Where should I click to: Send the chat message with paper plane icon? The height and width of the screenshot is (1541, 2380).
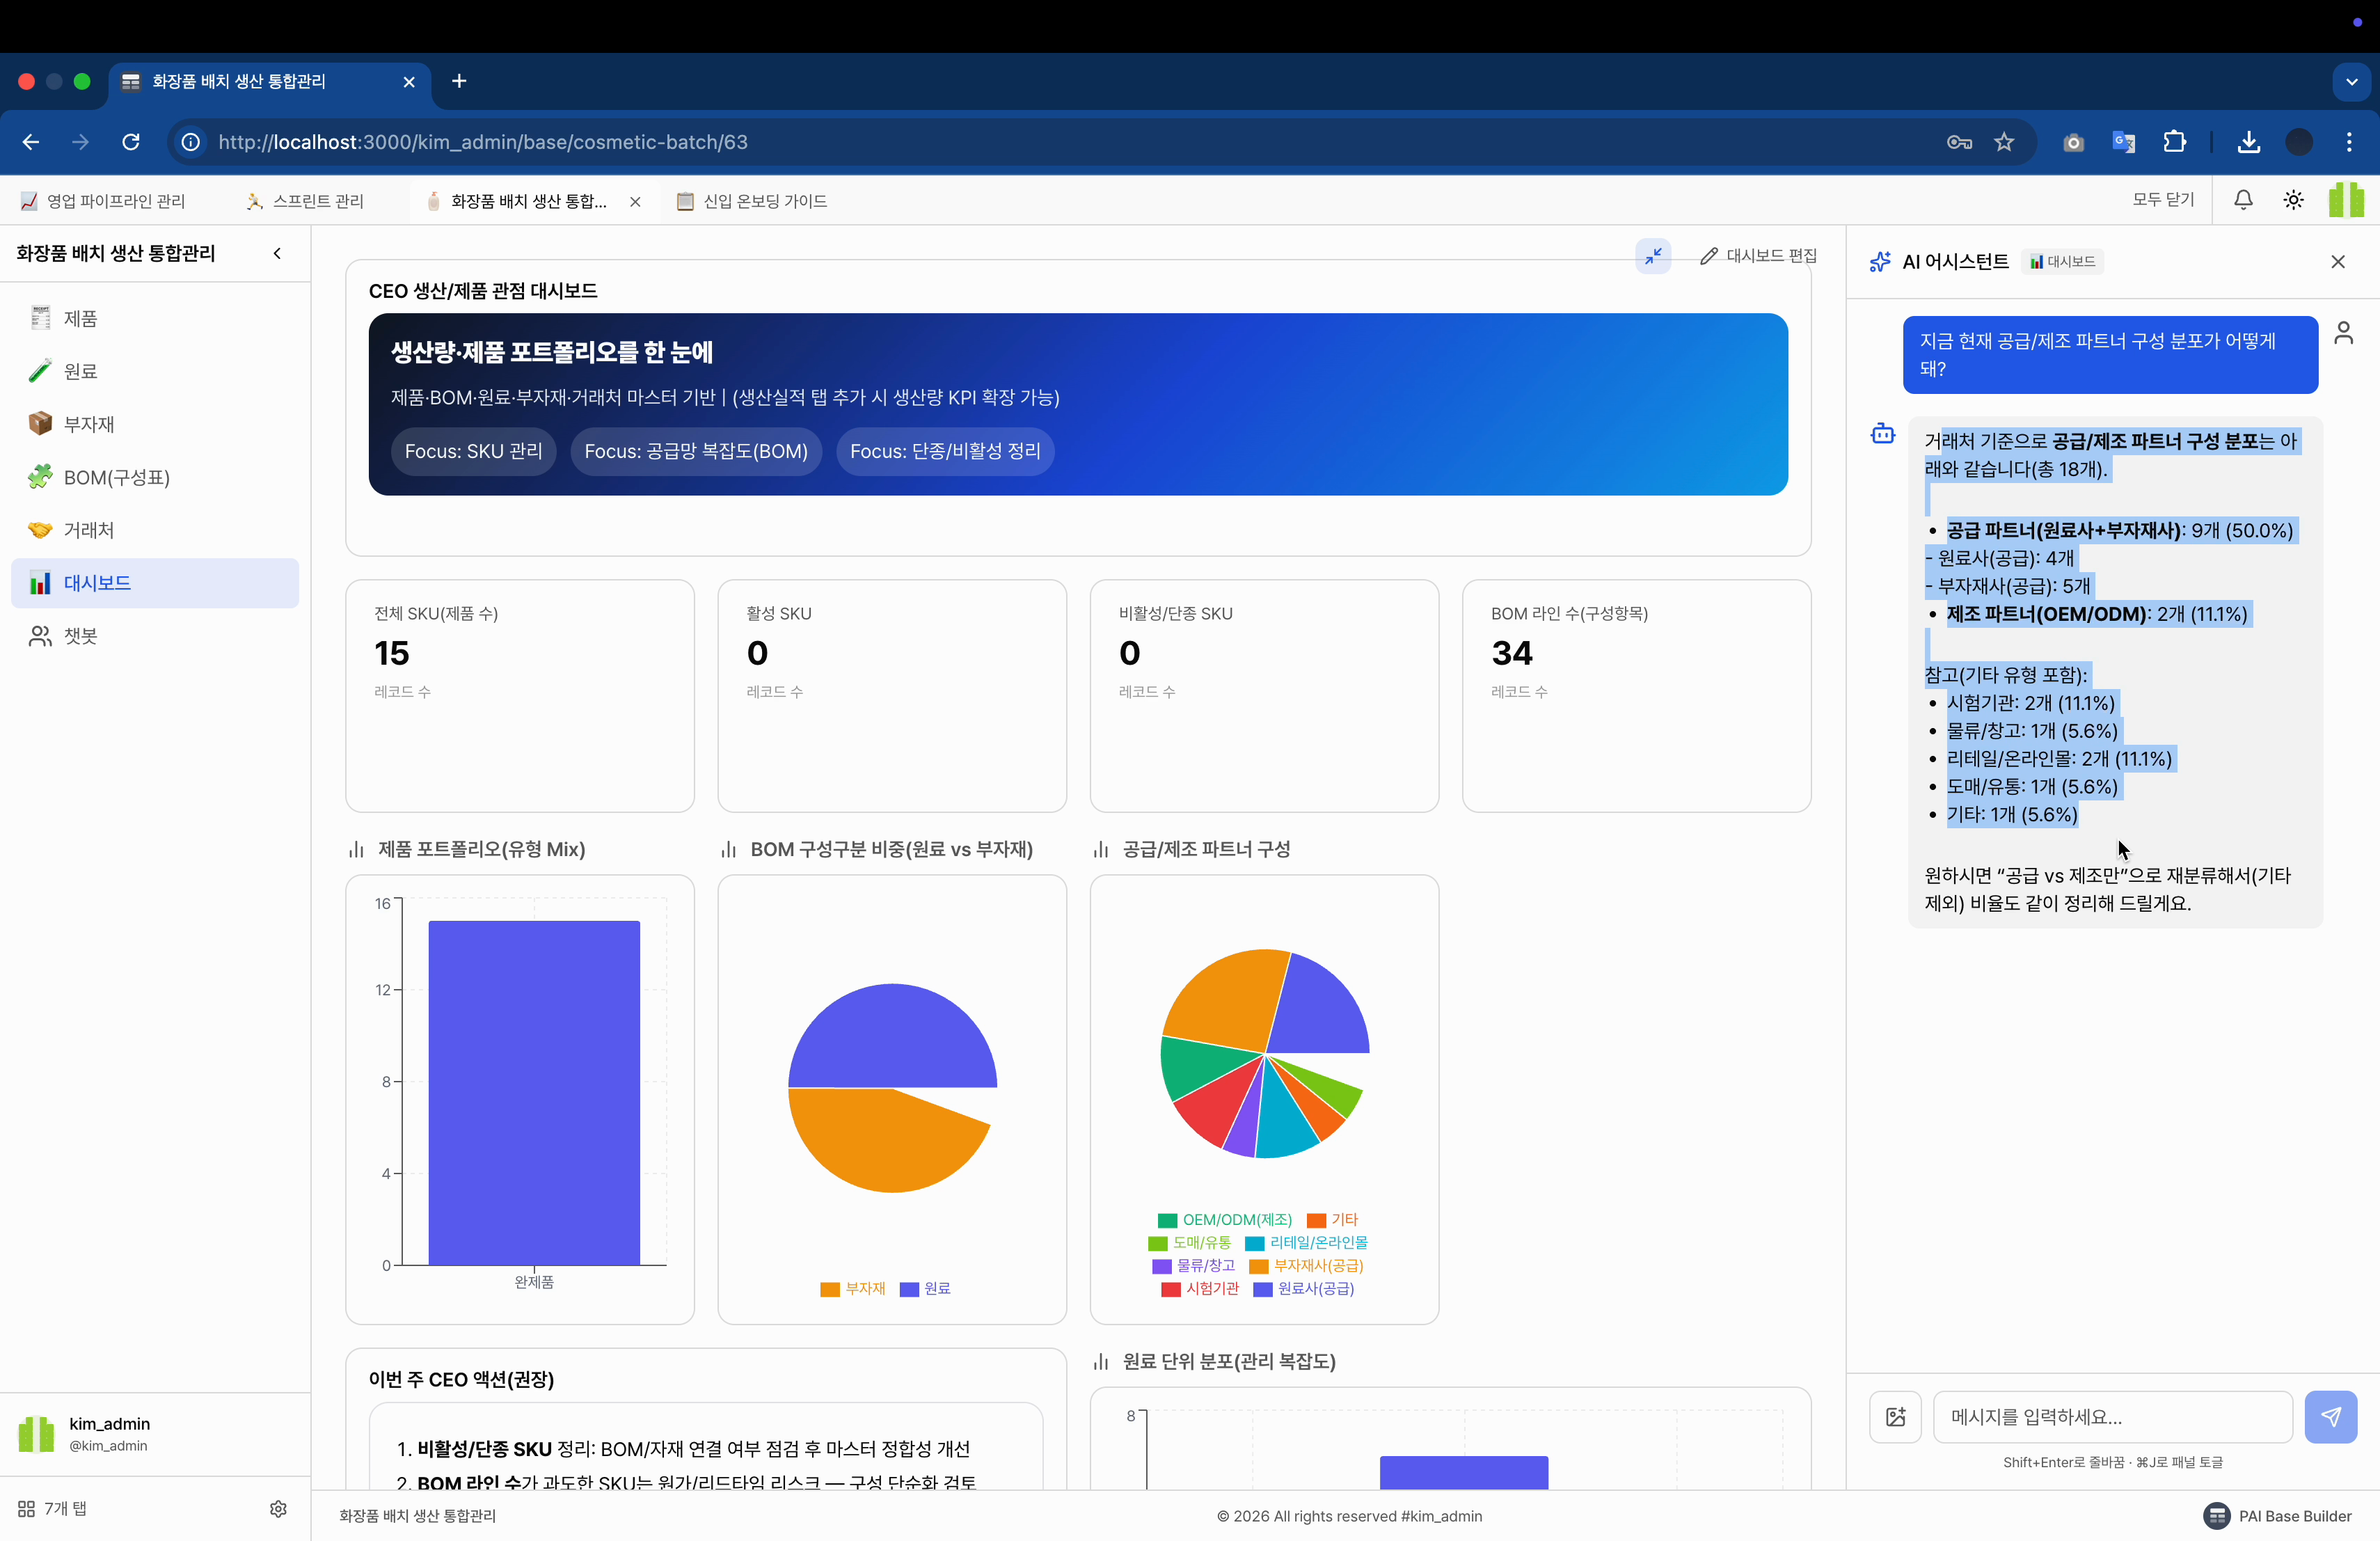[x=2331, y=1417]
